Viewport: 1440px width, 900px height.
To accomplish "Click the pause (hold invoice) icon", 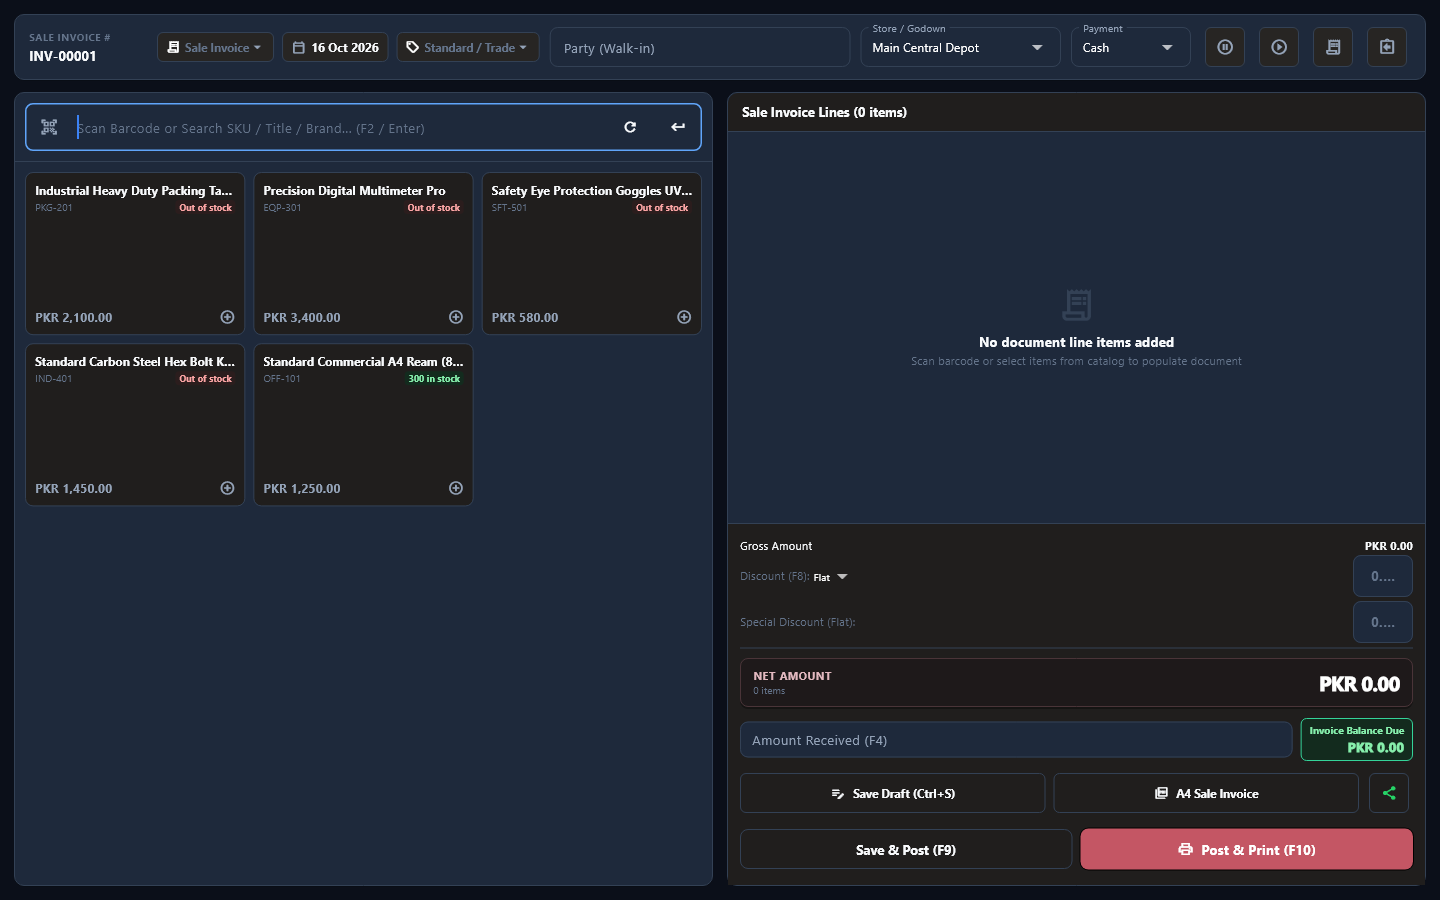I will [x=1225, y=47].
